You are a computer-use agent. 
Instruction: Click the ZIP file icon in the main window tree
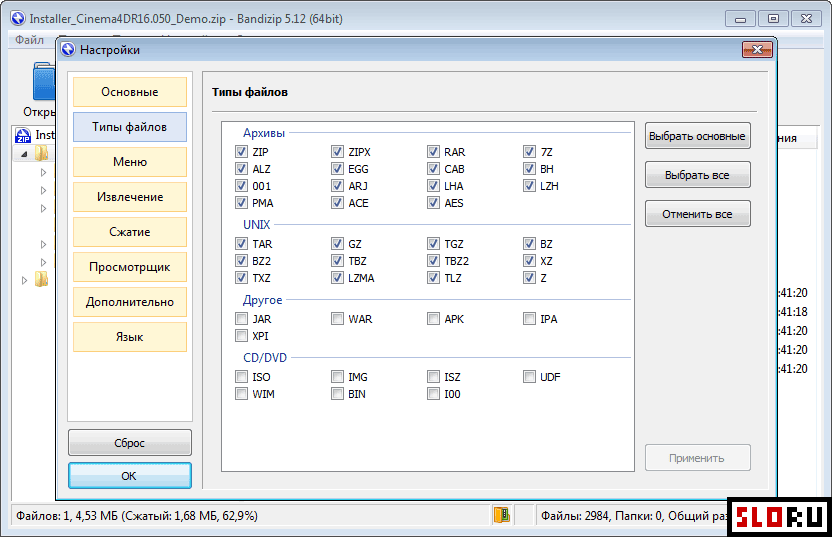click(23, 135)
